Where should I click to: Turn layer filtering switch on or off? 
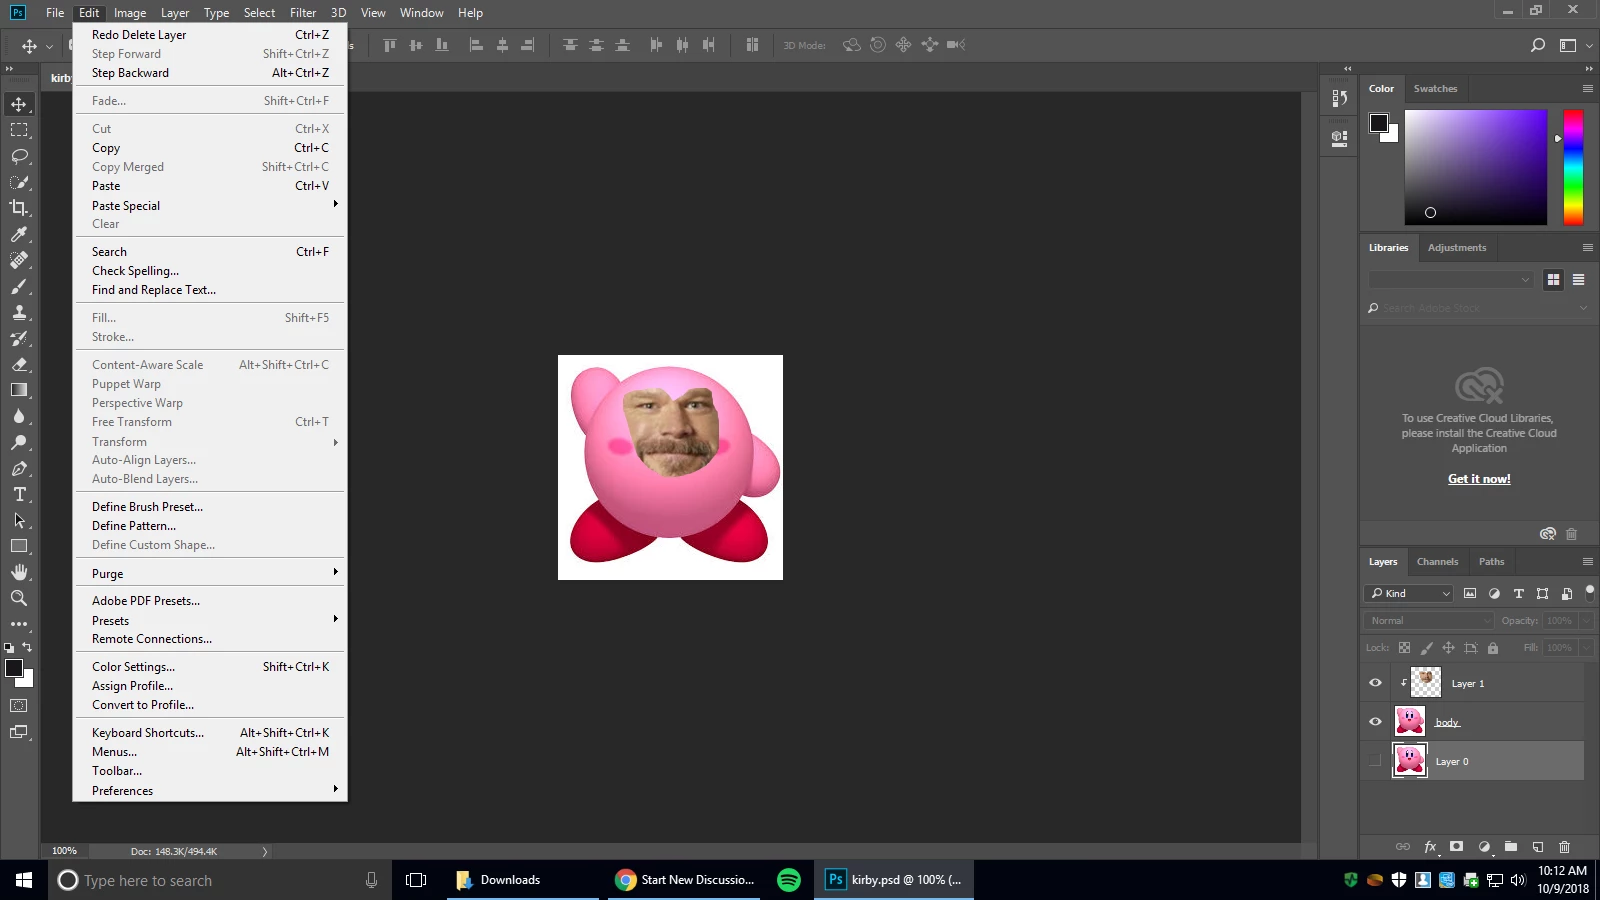point(1590,593)
